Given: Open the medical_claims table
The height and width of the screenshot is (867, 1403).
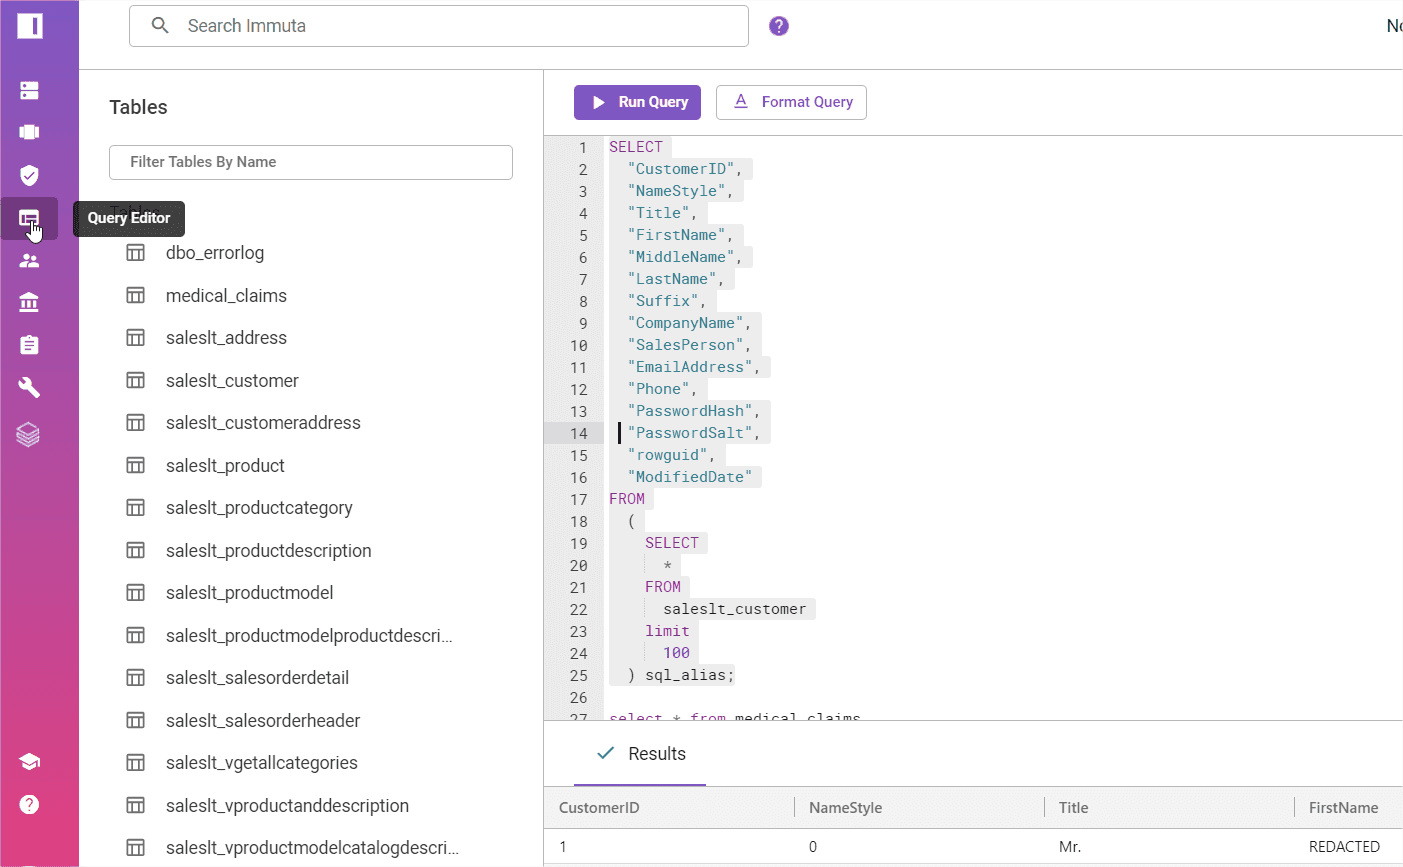Looking at the screenshot, I should click(x=226, y=295).
